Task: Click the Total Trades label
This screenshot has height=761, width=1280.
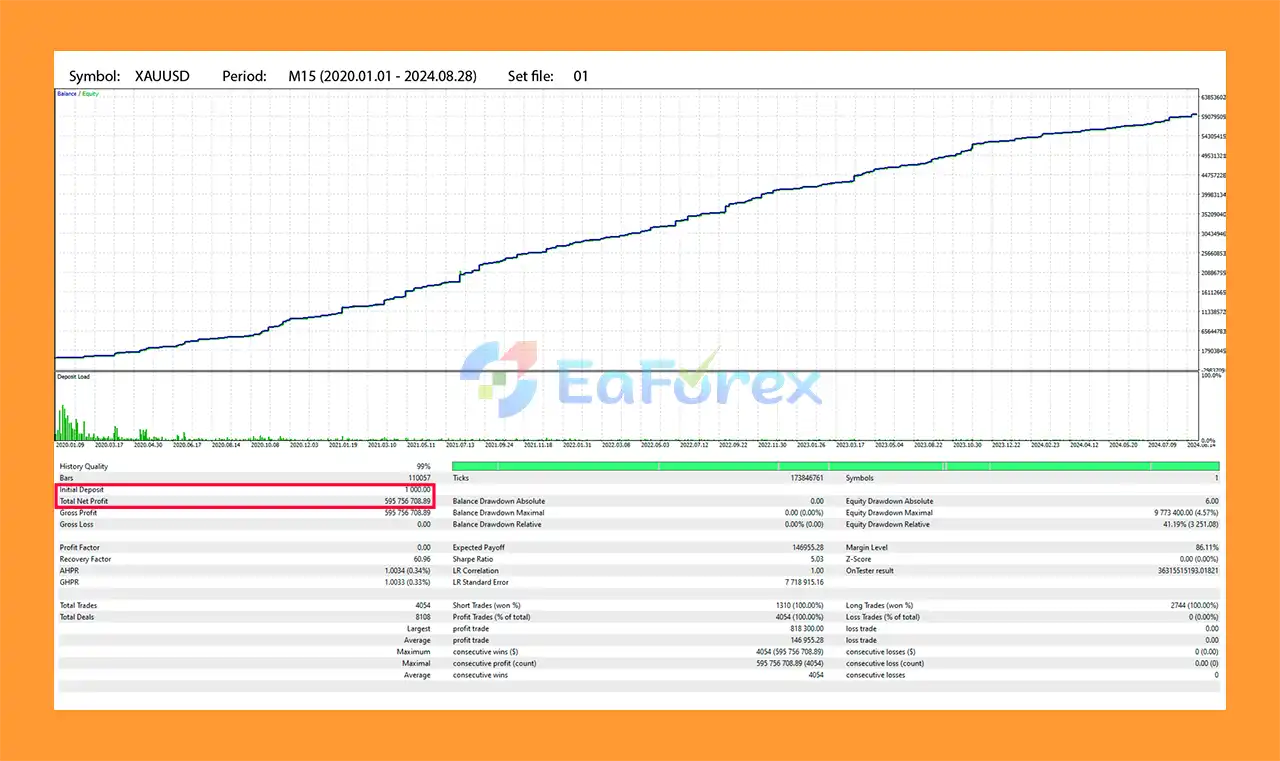Action: click(79, 606)
